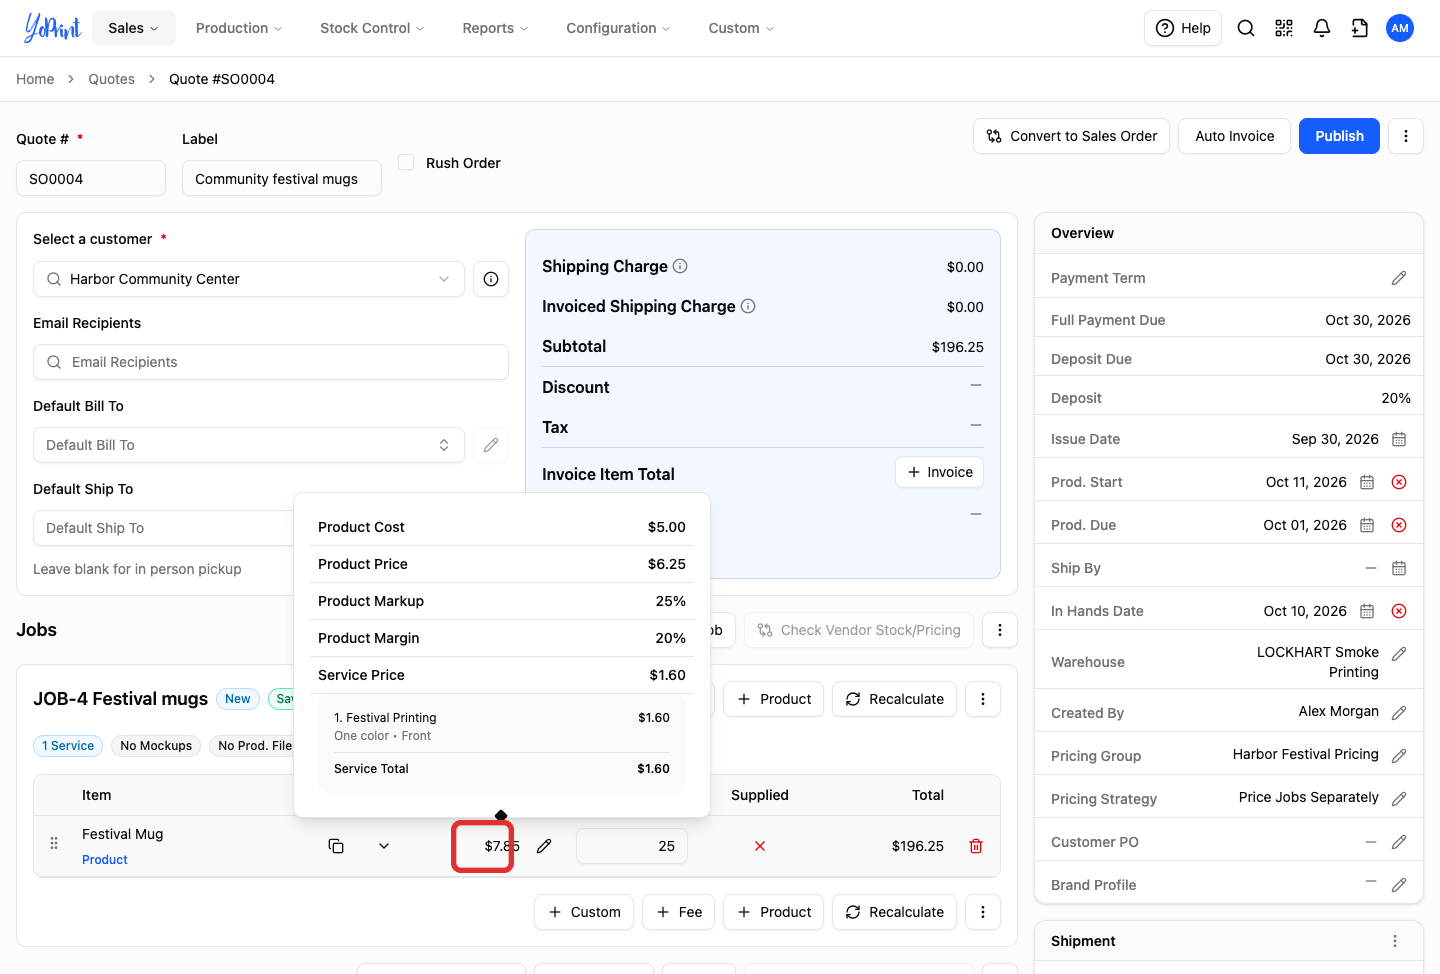
Task: Open the Sales menu
Action: (134, 28)
